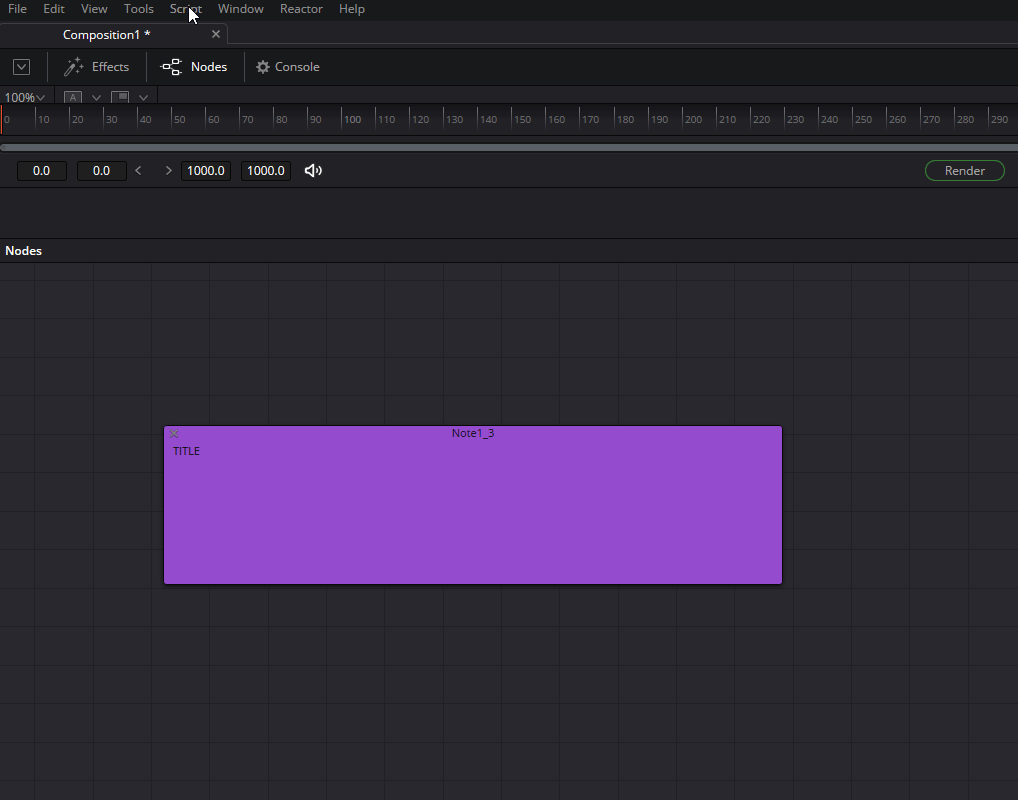Collapse the Note1_3 sticky note with its X icon

click(x=174, y=433)
